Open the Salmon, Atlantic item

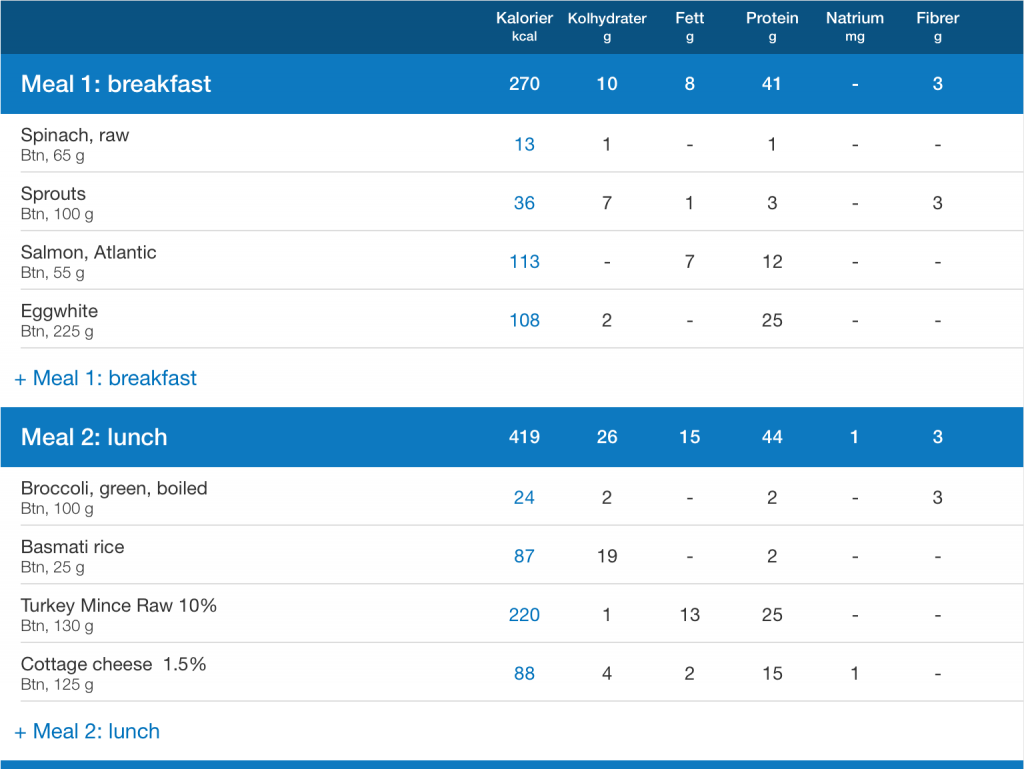(89, 261)
